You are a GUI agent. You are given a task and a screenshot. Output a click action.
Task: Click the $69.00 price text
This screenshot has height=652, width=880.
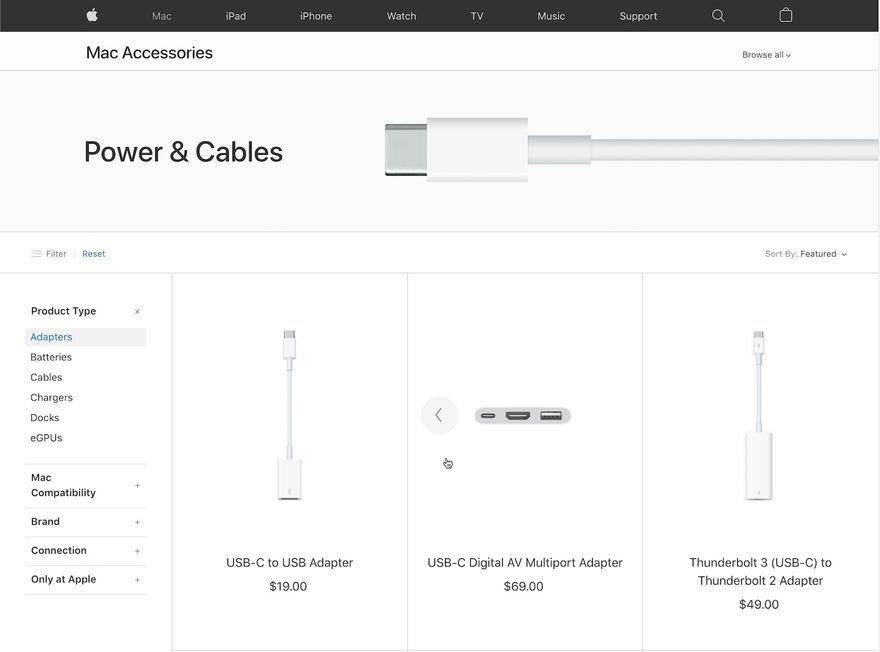[523, 587]
